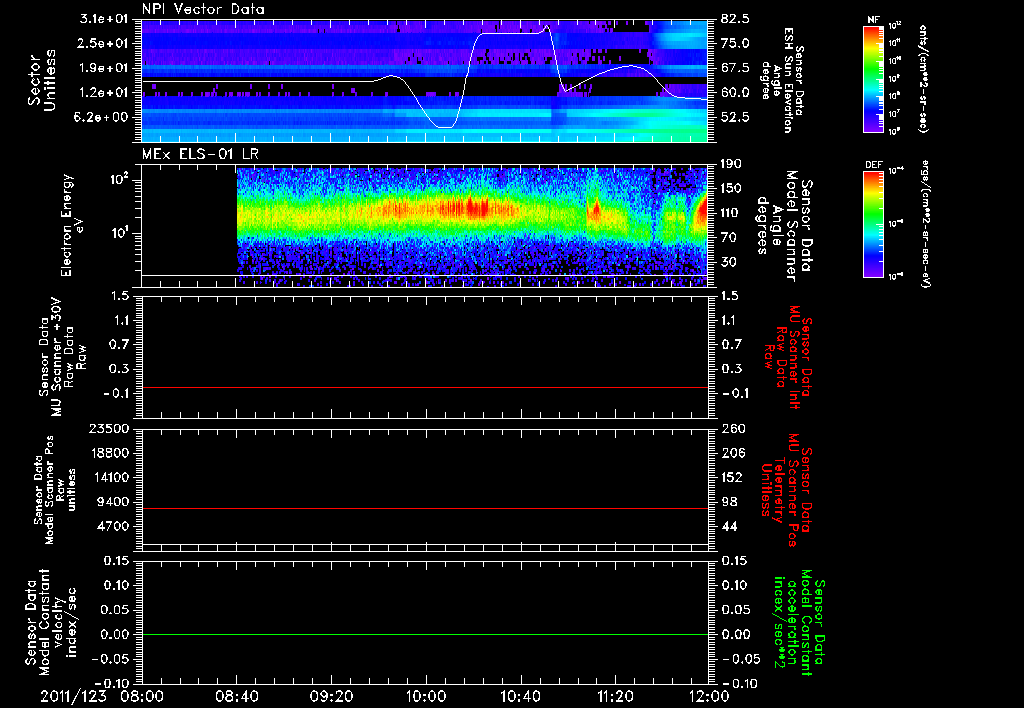Click the 18800 scanner position tick label
Screen dimensions: 1024x708
pos(109,453)
